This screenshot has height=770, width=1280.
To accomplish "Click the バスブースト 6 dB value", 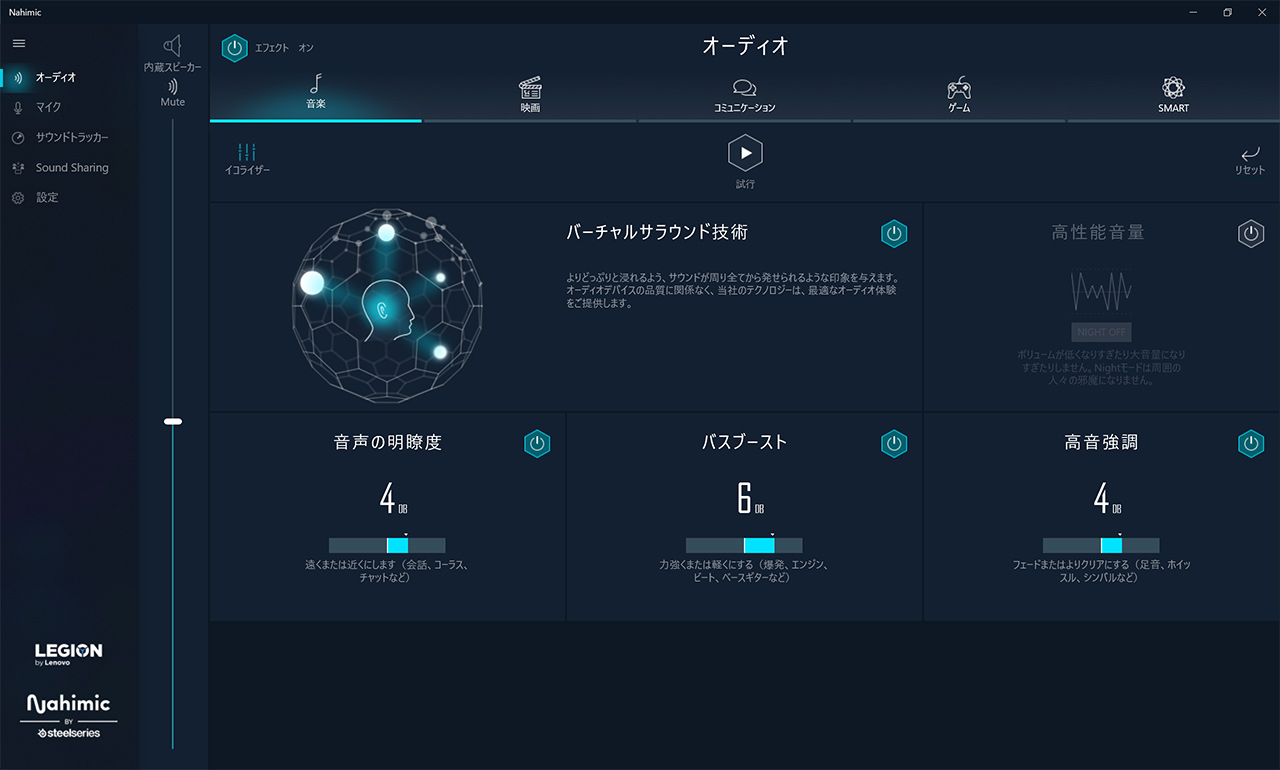I will [750, 499].
